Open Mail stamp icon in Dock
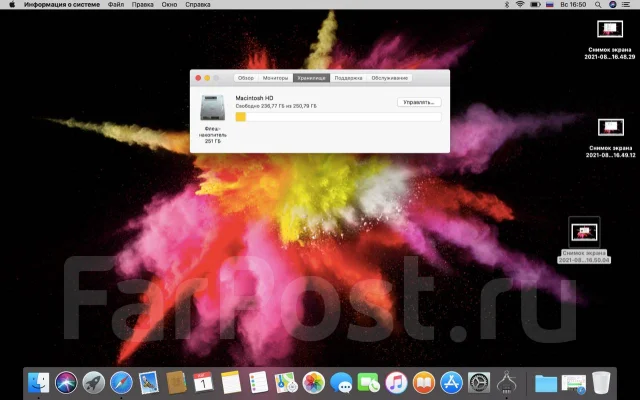 (x=148, y=383)
